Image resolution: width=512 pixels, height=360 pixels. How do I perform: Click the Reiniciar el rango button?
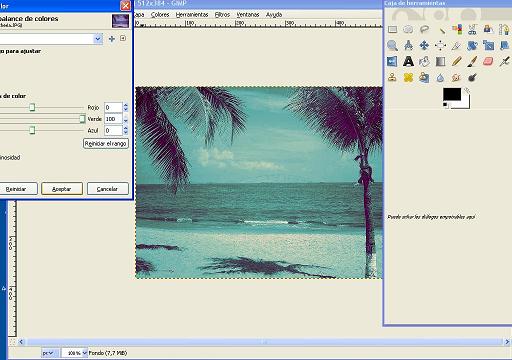point(106,144)
